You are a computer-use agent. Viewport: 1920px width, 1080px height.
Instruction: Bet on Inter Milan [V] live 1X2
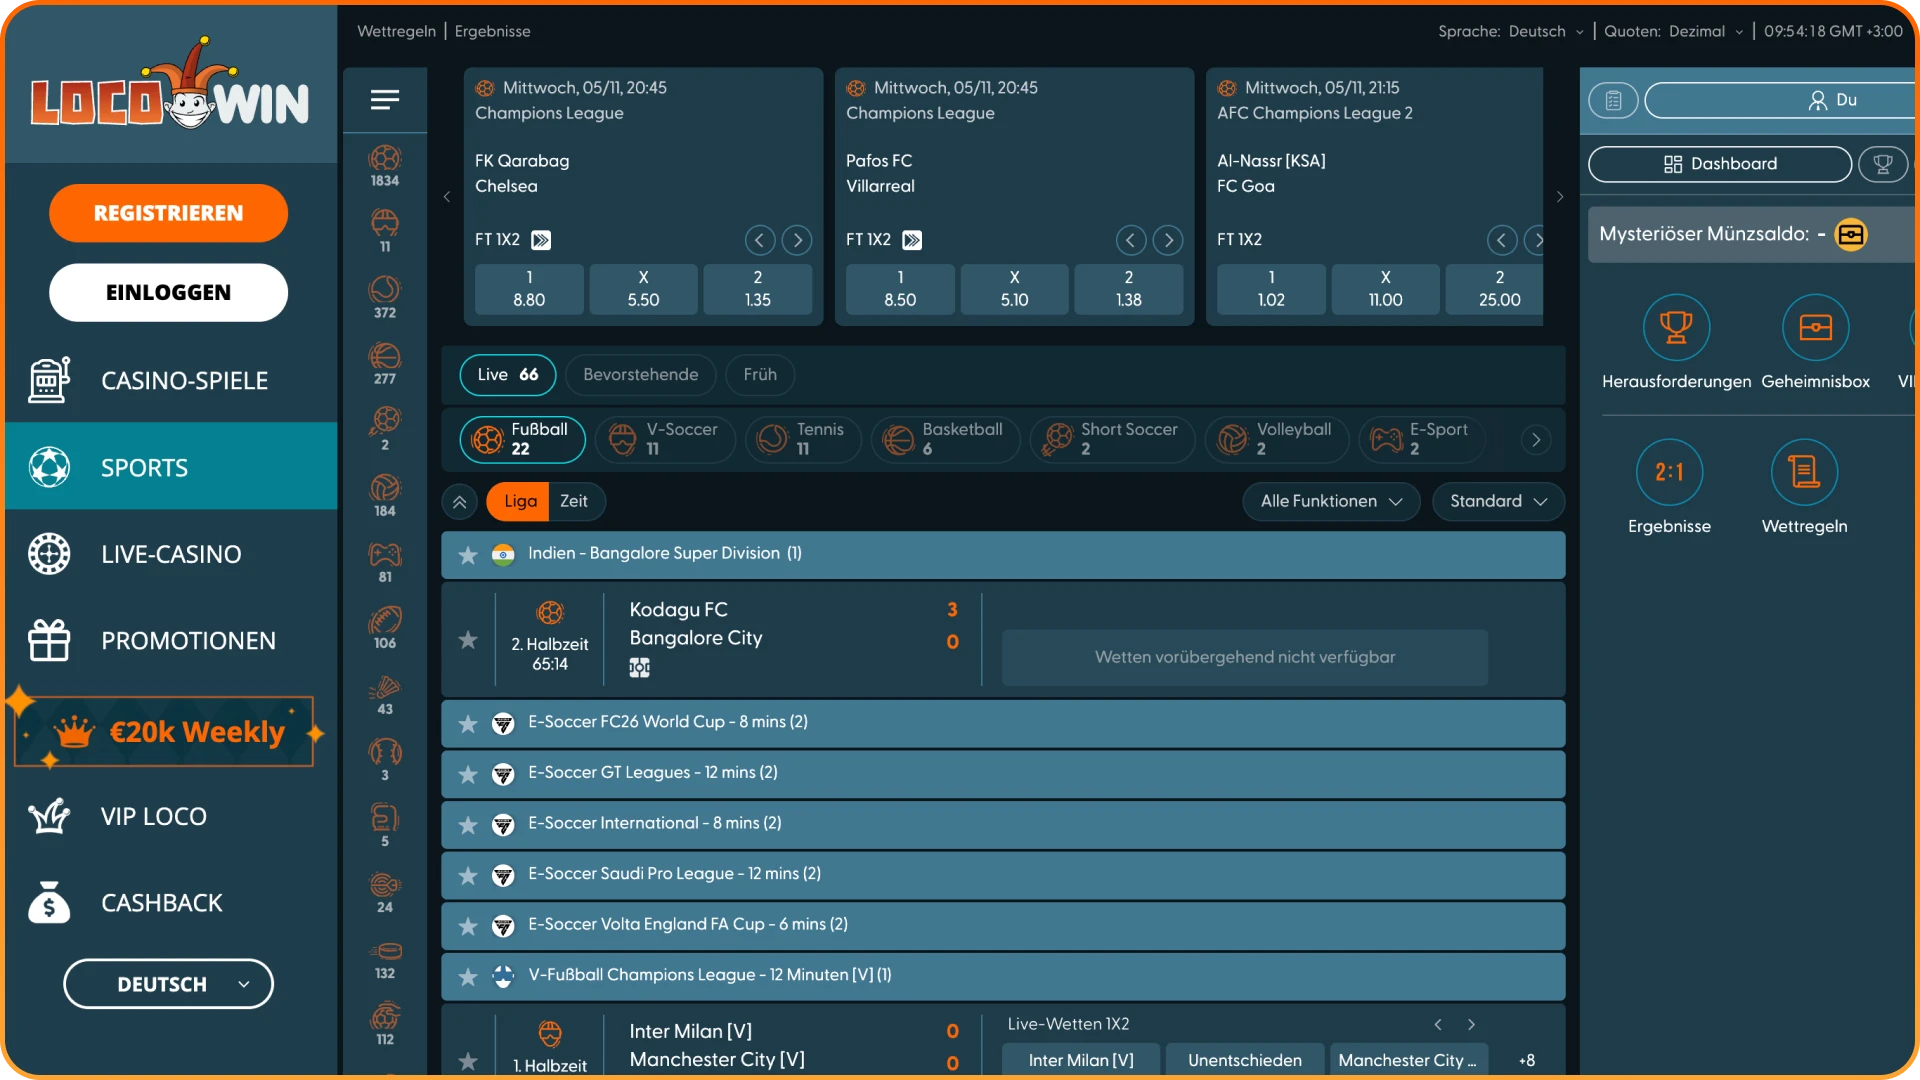click(x=1081, y=1059)
